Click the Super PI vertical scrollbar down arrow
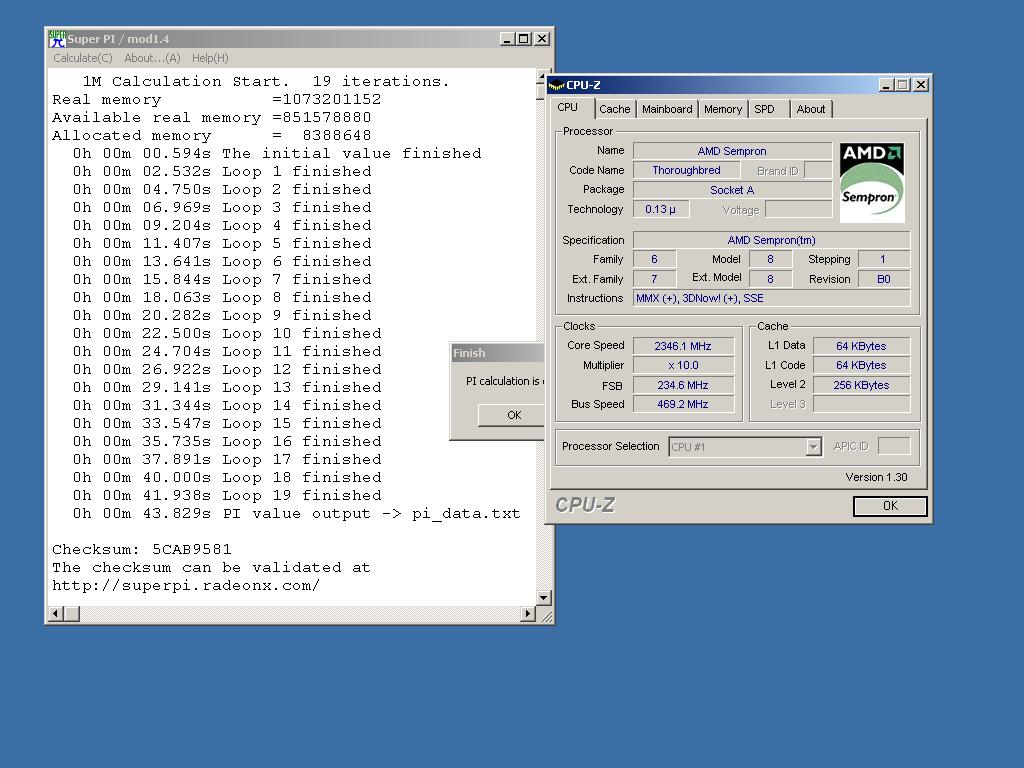1024x768 pixels. 543,598
